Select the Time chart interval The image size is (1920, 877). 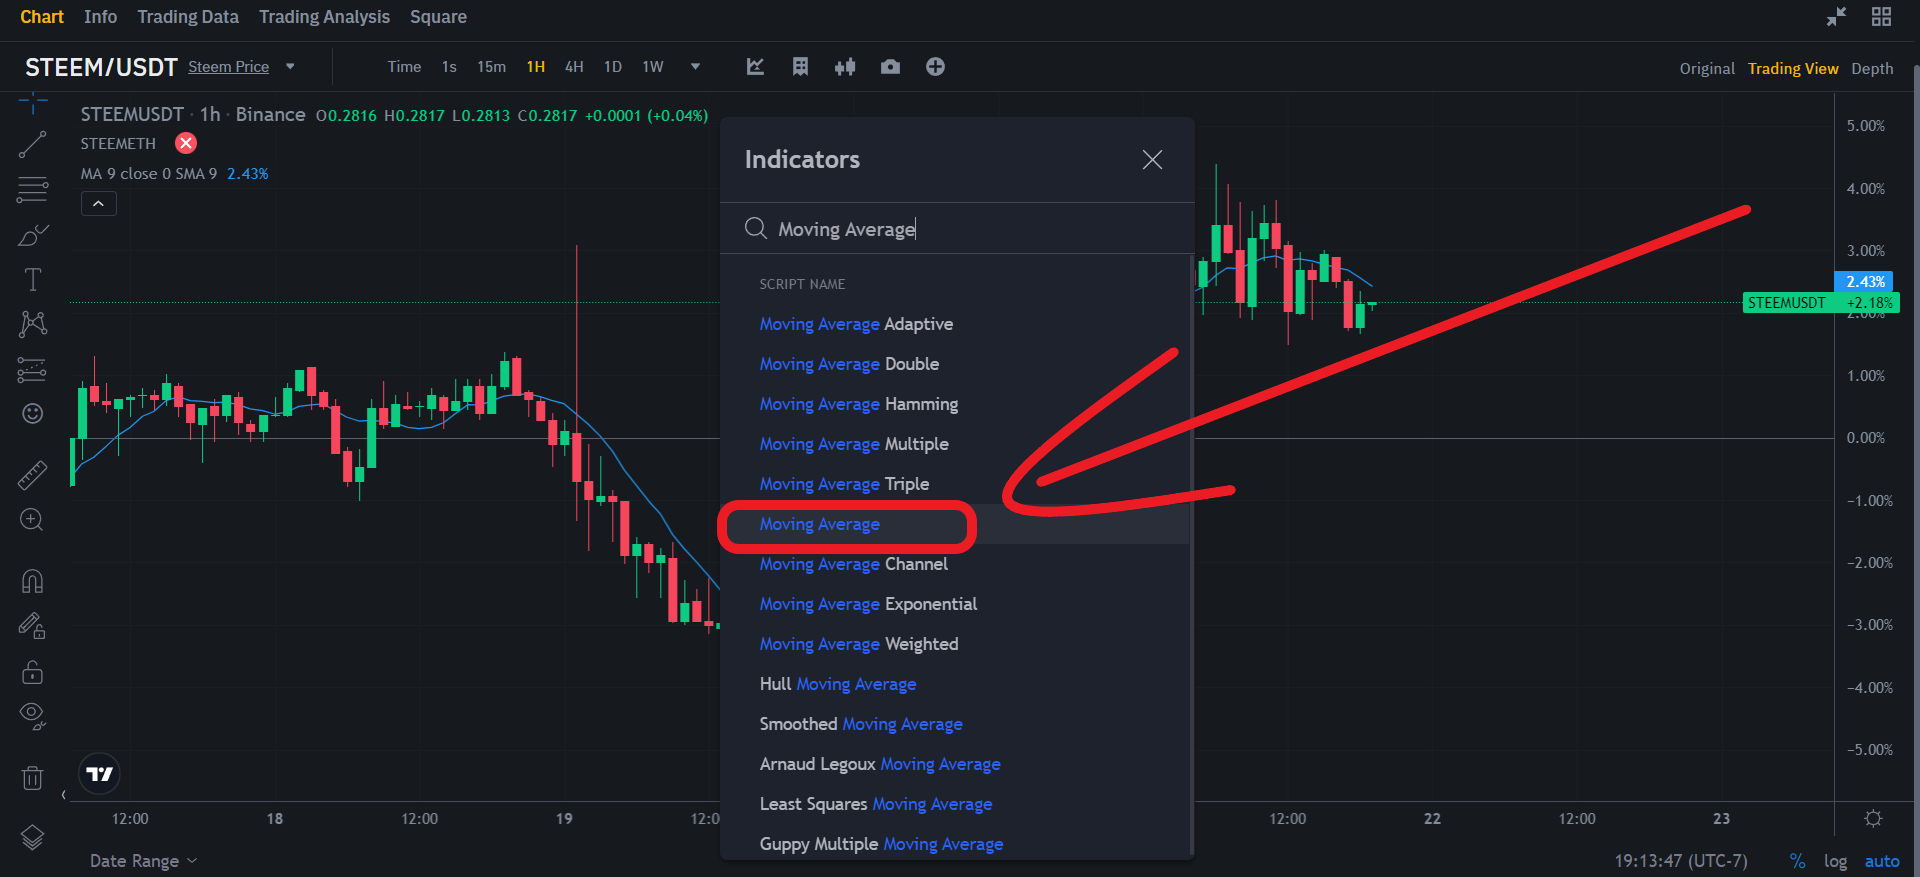[x=404, y=67]
